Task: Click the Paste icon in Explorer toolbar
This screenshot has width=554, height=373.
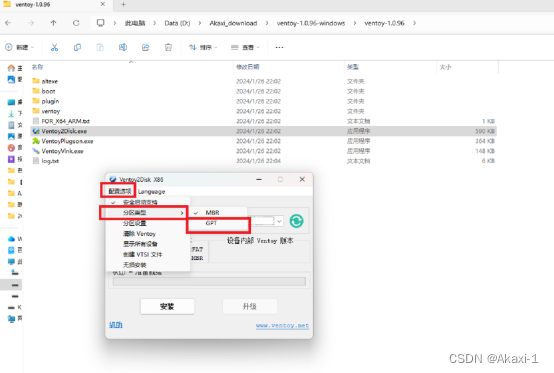Action: pos(100,47)
